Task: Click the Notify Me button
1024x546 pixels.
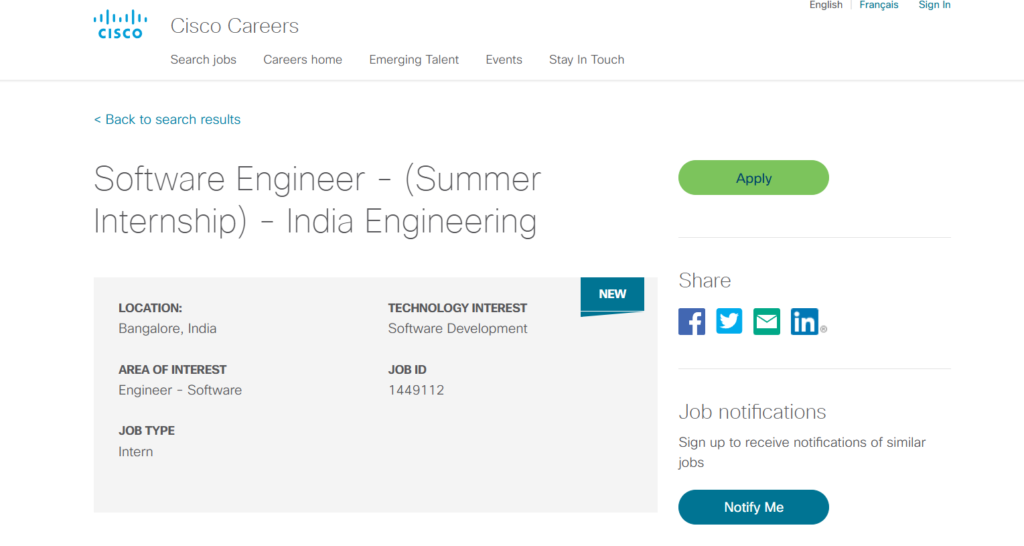Action: pos(754,507)
